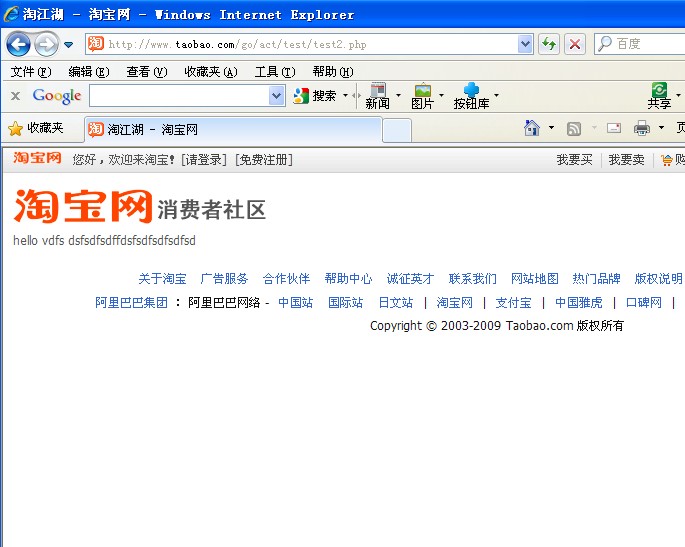Viewport: 685px width, 547px height.
Task: Open the 文件(F) menu
Action: pyautogui.click(x=31, y=72)
